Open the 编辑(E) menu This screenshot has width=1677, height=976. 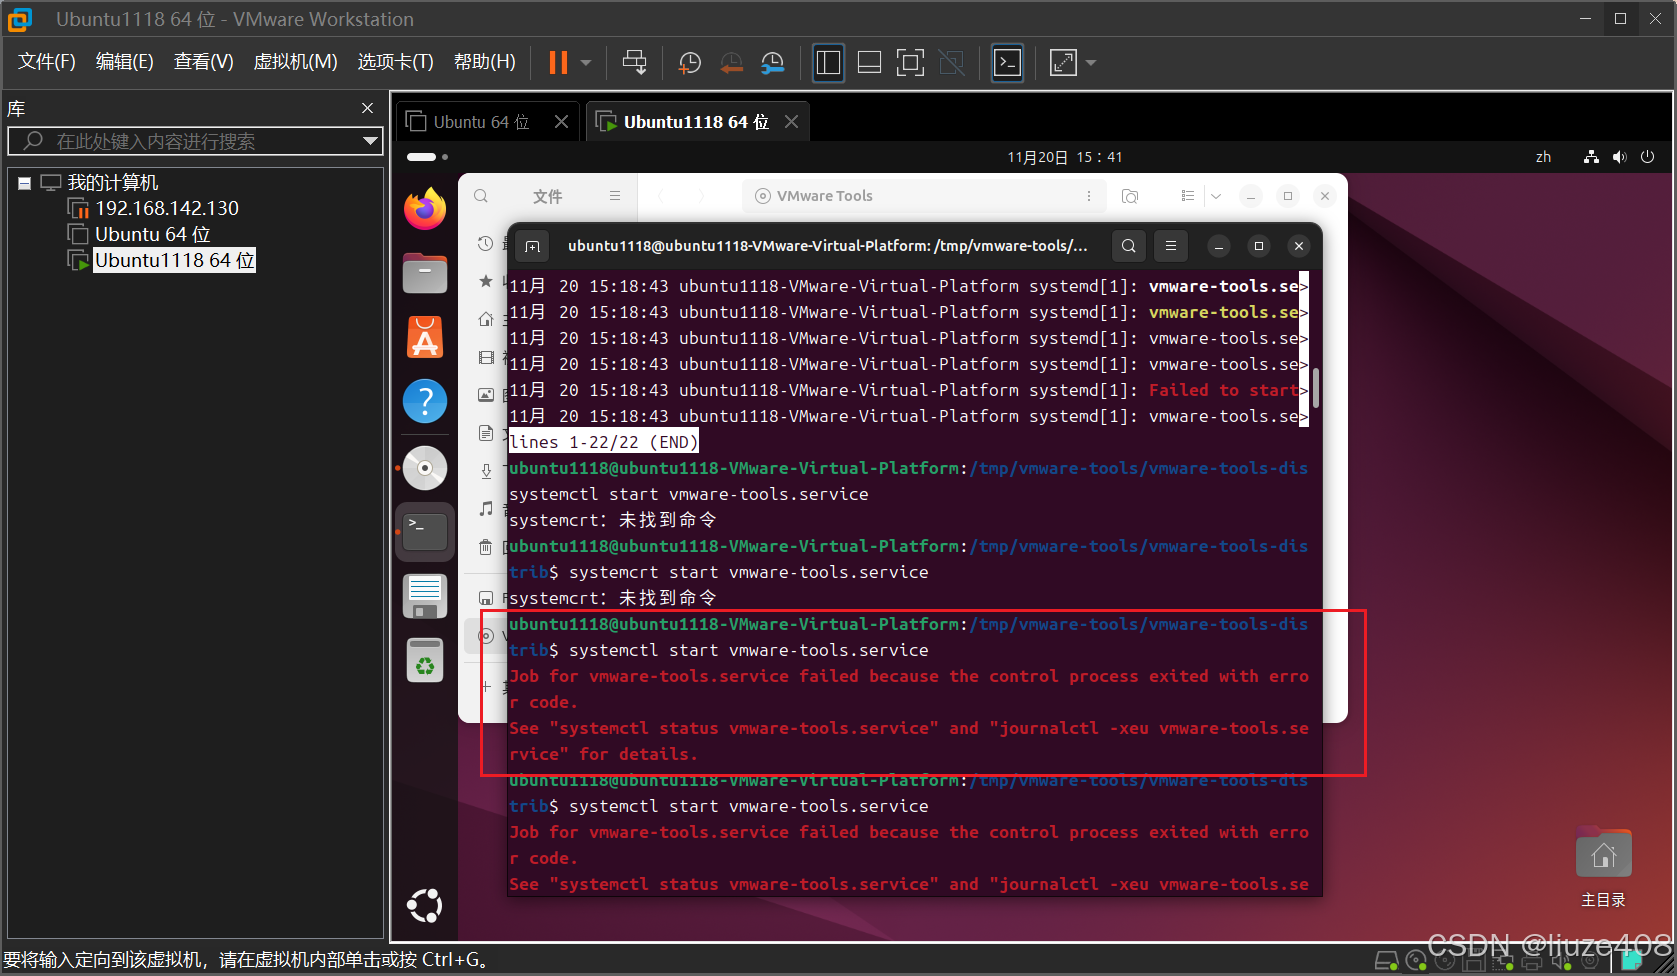point(125,62)
